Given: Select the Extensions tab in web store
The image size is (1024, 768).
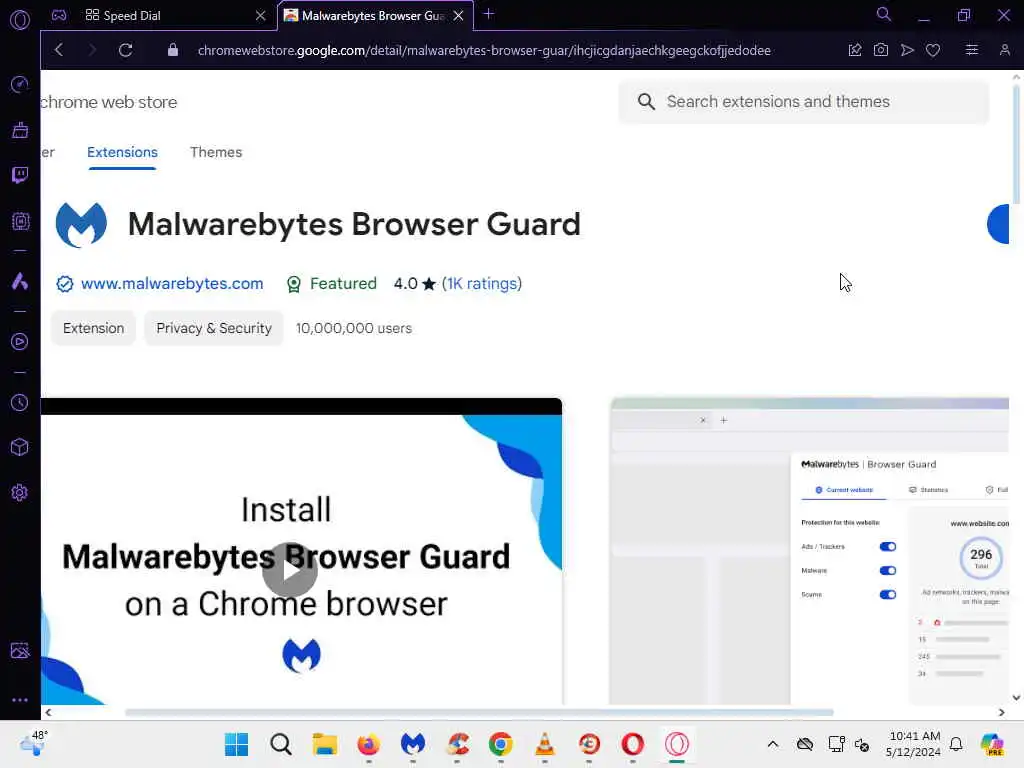Looking at the screenshot, I should [122, 152].
